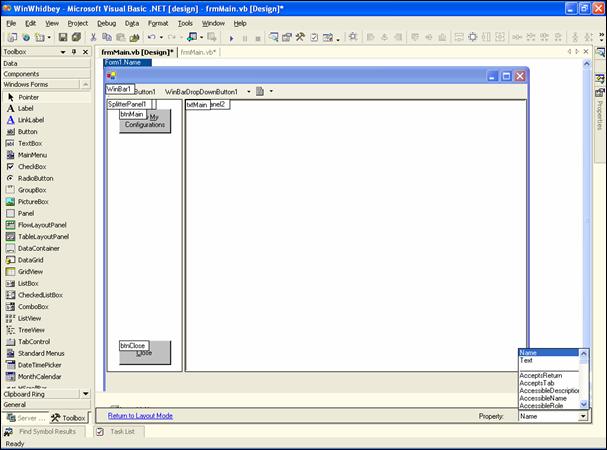
Task: Click Windows Forms section up arrow
Action: [x=86, y=84]
